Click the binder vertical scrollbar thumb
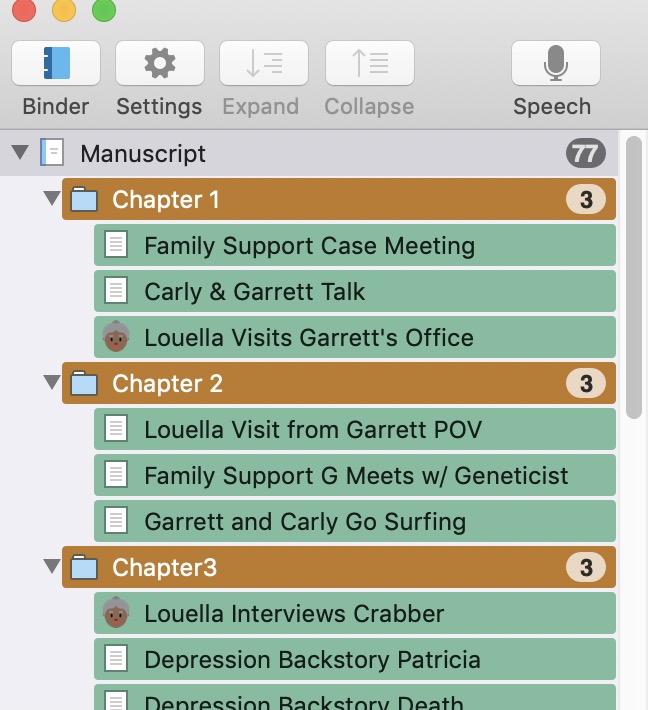 [x=634, y=277]
